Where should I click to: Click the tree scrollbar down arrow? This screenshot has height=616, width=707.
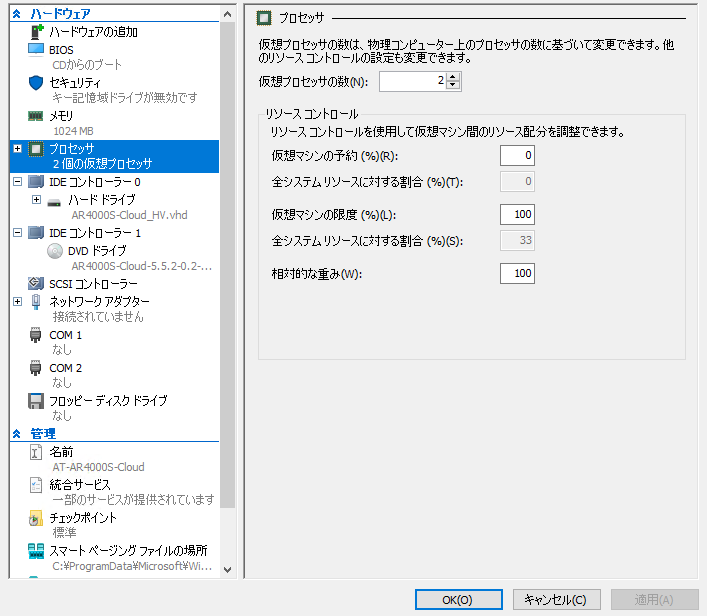pyautogui.click(x=228, y=570)
